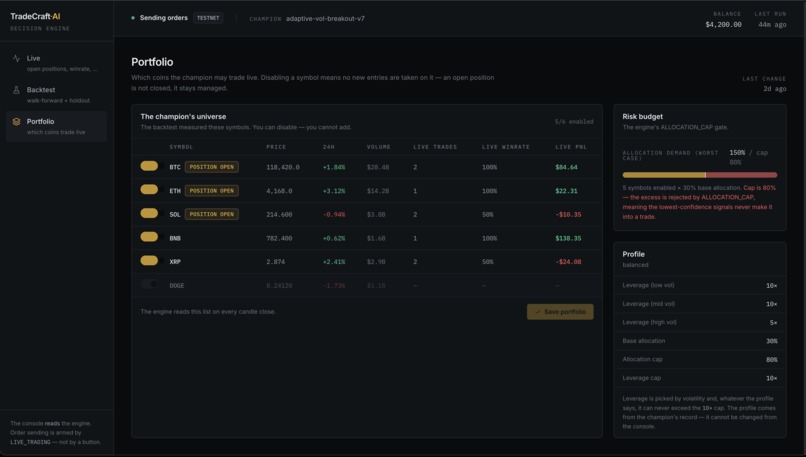Open the Live navigation item
The width and height of the screenshot is (806, 457).
click(x=56, y=63)
